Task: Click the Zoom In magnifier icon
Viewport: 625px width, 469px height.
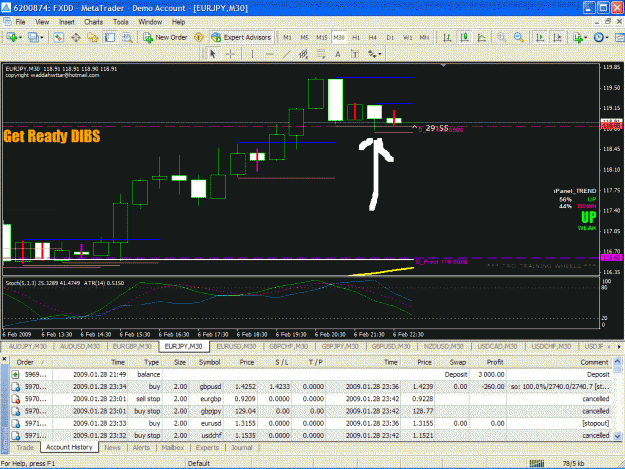Action: (501, 37)
